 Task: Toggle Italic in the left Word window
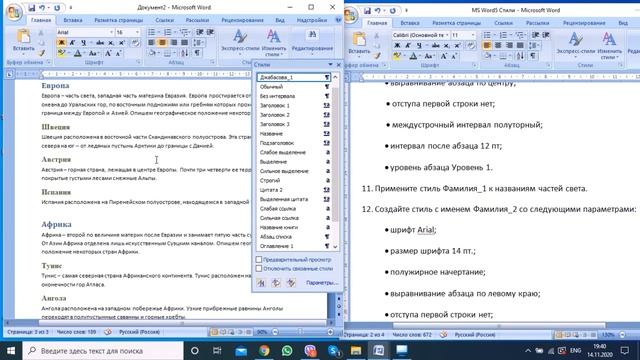coord(72,43)
